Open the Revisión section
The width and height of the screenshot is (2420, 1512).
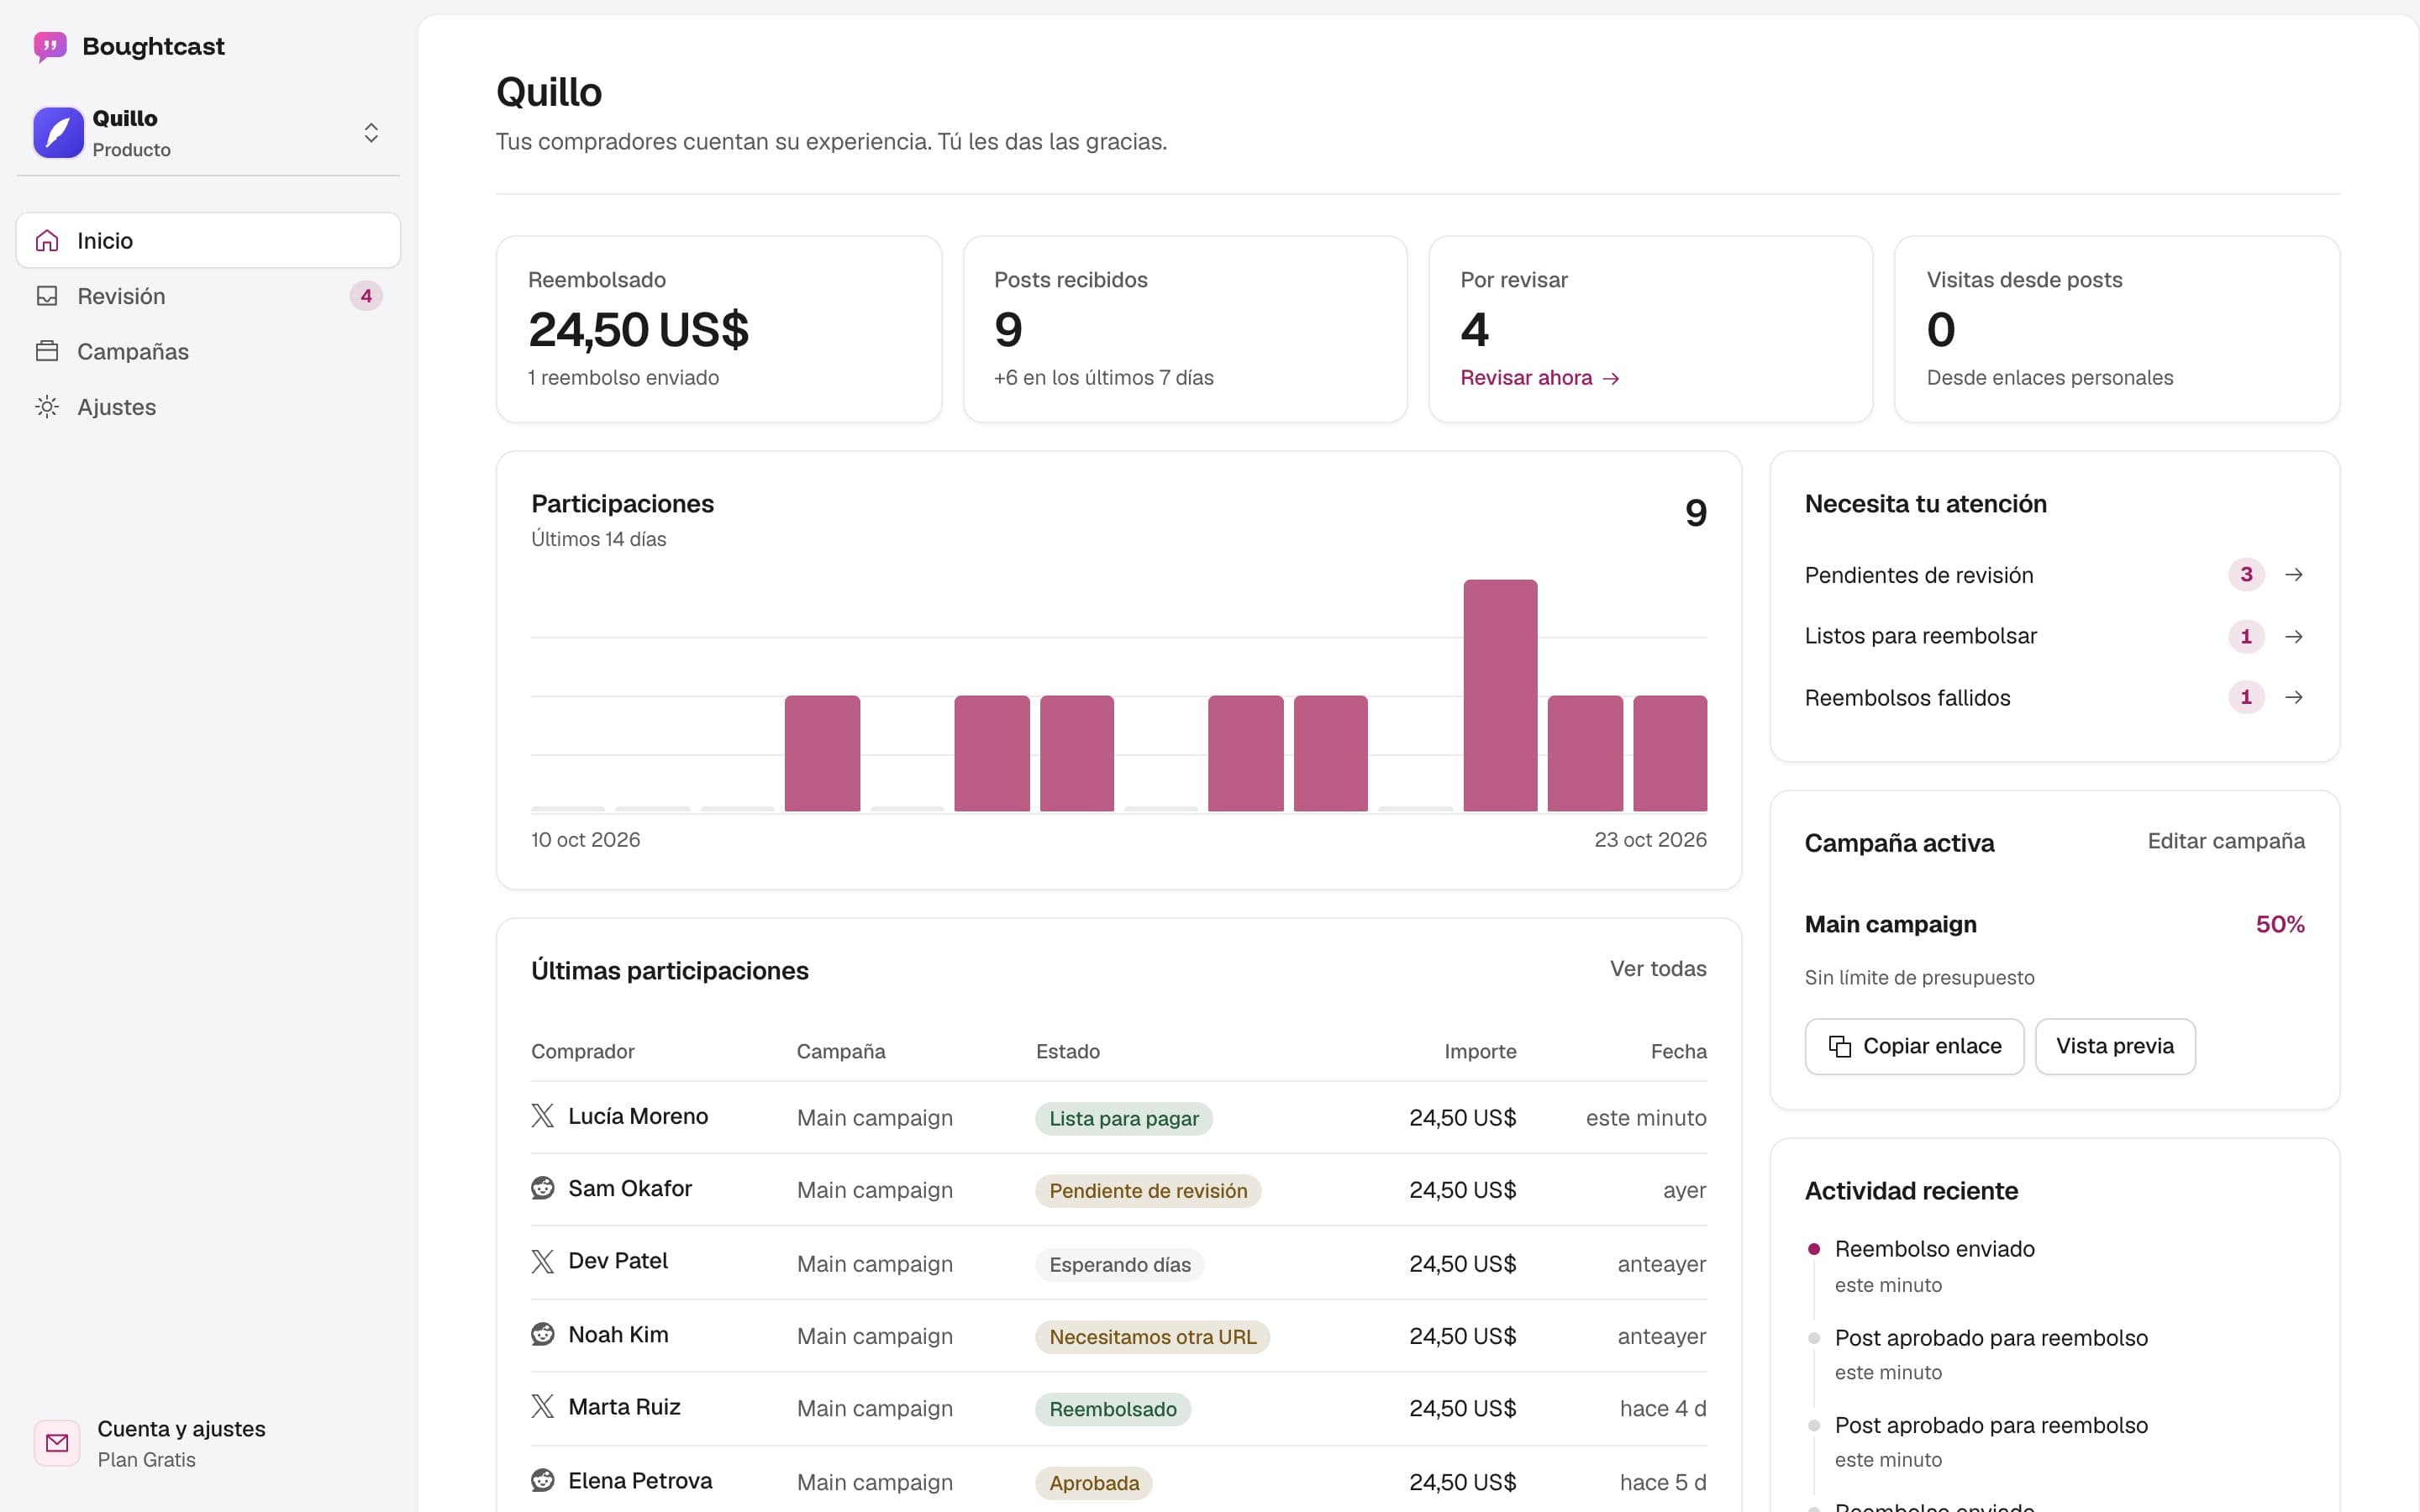pyautogui.click(x=208, y=296)
